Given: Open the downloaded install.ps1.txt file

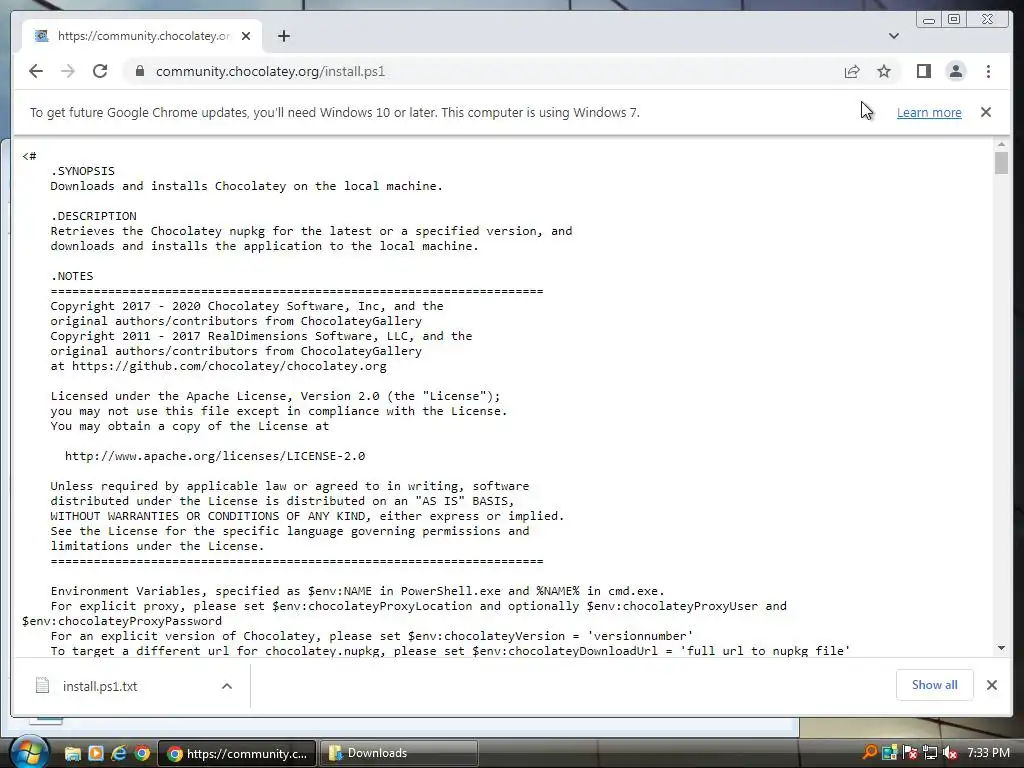Looking at the screenshot, I should [x=99, y=686].
